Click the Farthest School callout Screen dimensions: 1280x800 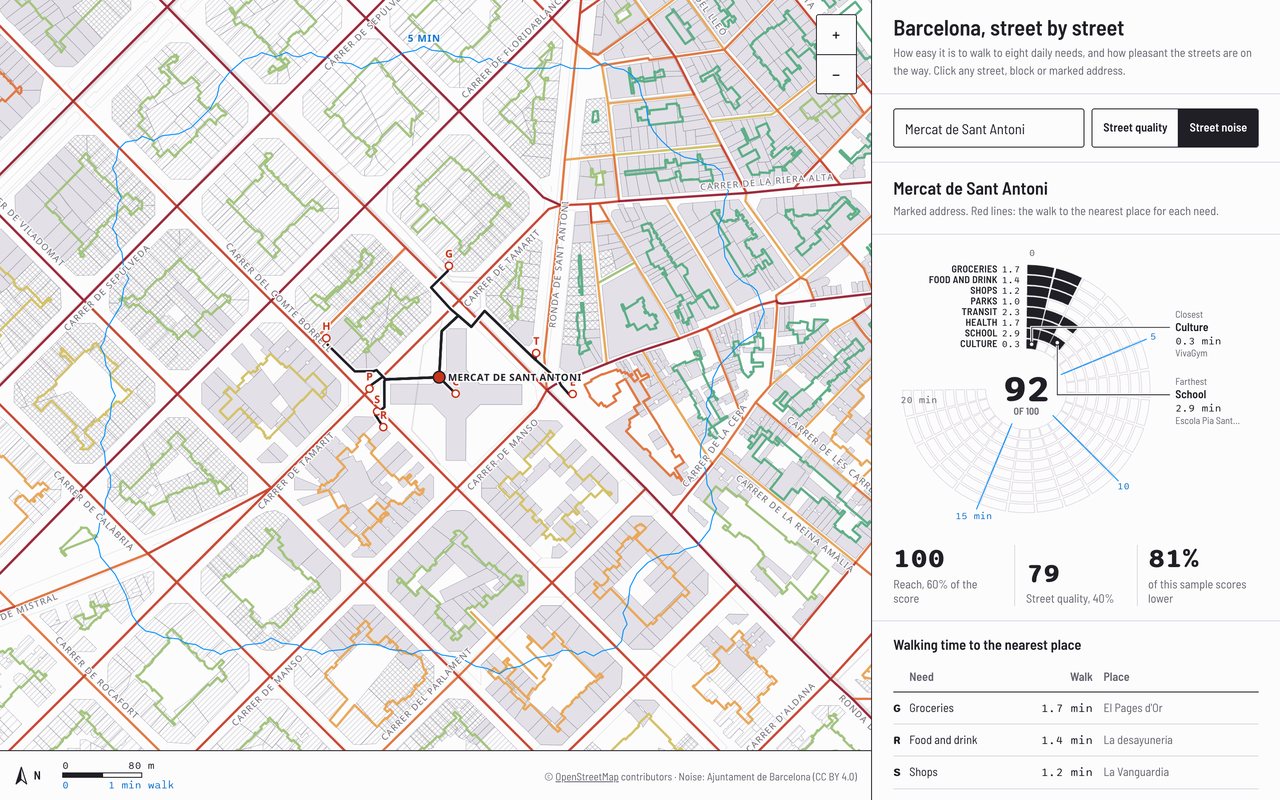tap(1207, 401)
